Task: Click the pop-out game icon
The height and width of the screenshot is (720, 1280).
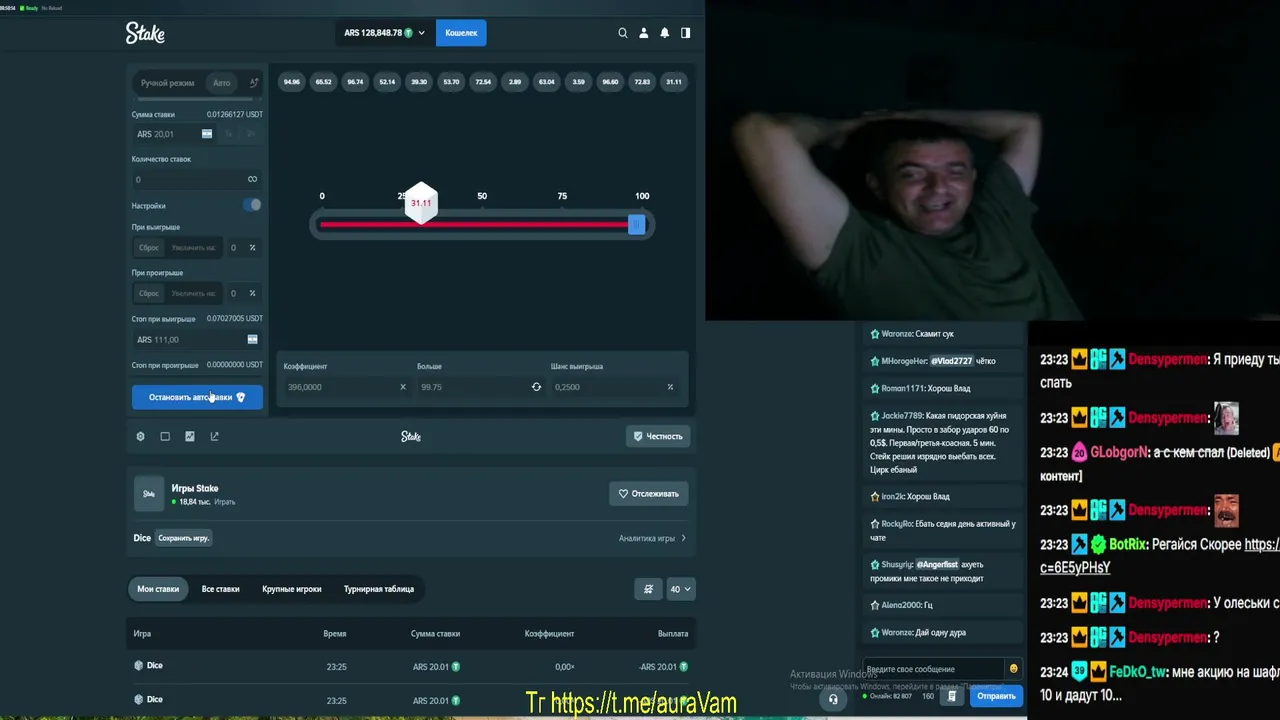Action: coord(214,436)
